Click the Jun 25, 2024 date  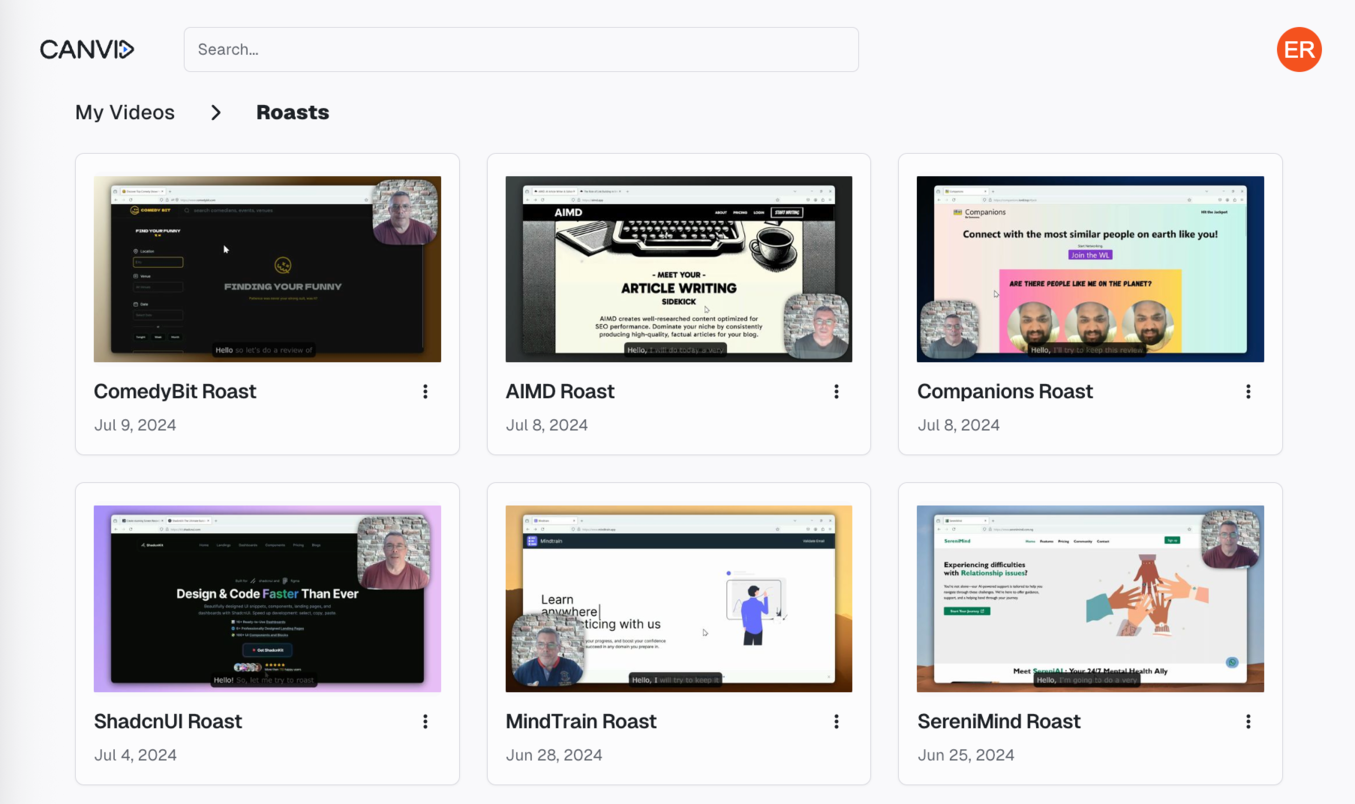[x=966, y=755]
